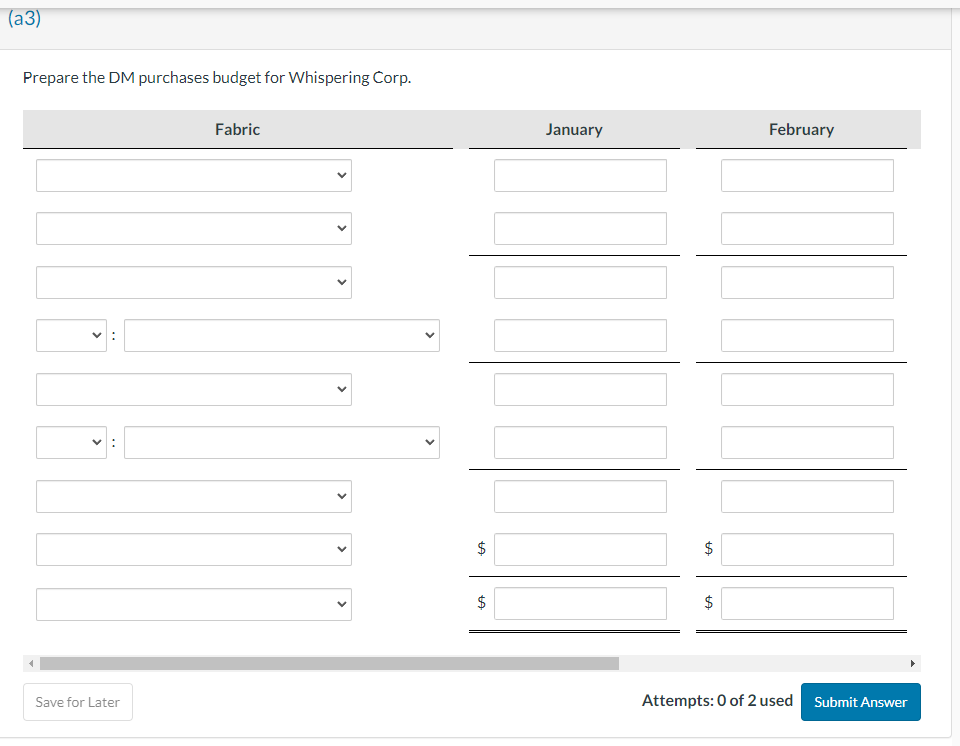
Task: Open the second Fabric row dropdown
Action: 193,228
